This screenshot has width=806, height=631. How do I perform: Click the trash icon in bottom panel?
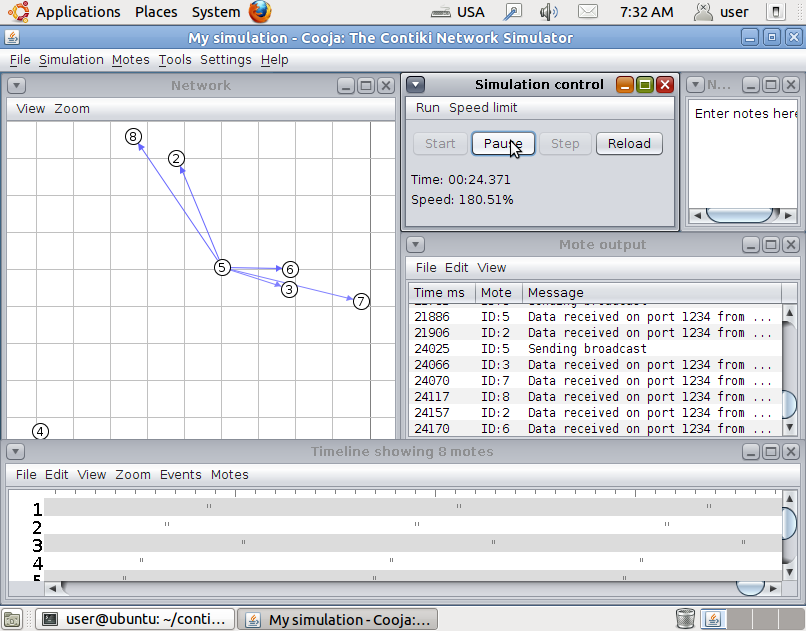[685, 619]
